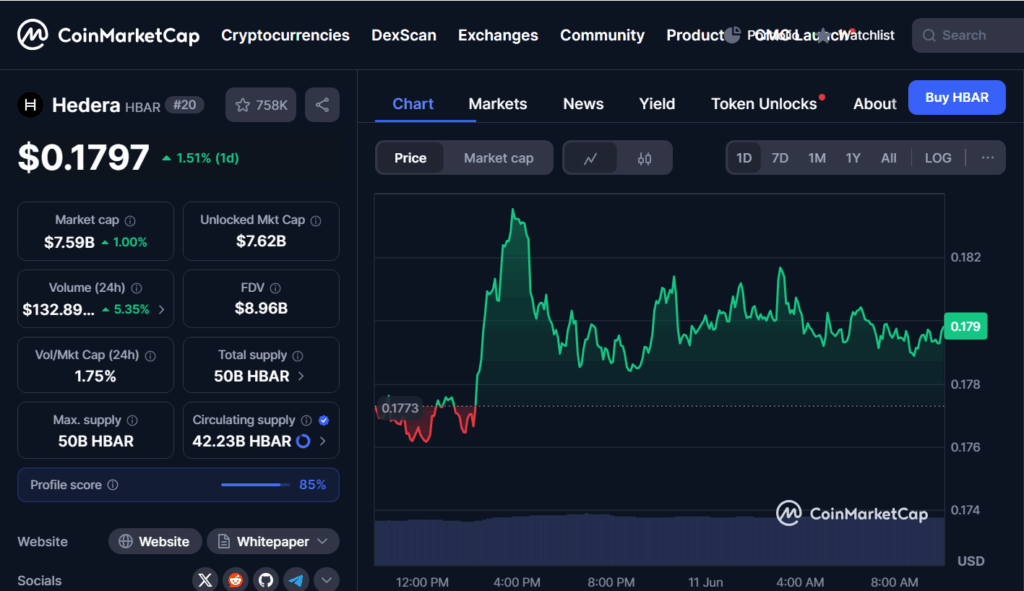The image size is (1024, 591).
Task: Open the Yield tab
Action: pyautogui.click(x=657, y=104)
